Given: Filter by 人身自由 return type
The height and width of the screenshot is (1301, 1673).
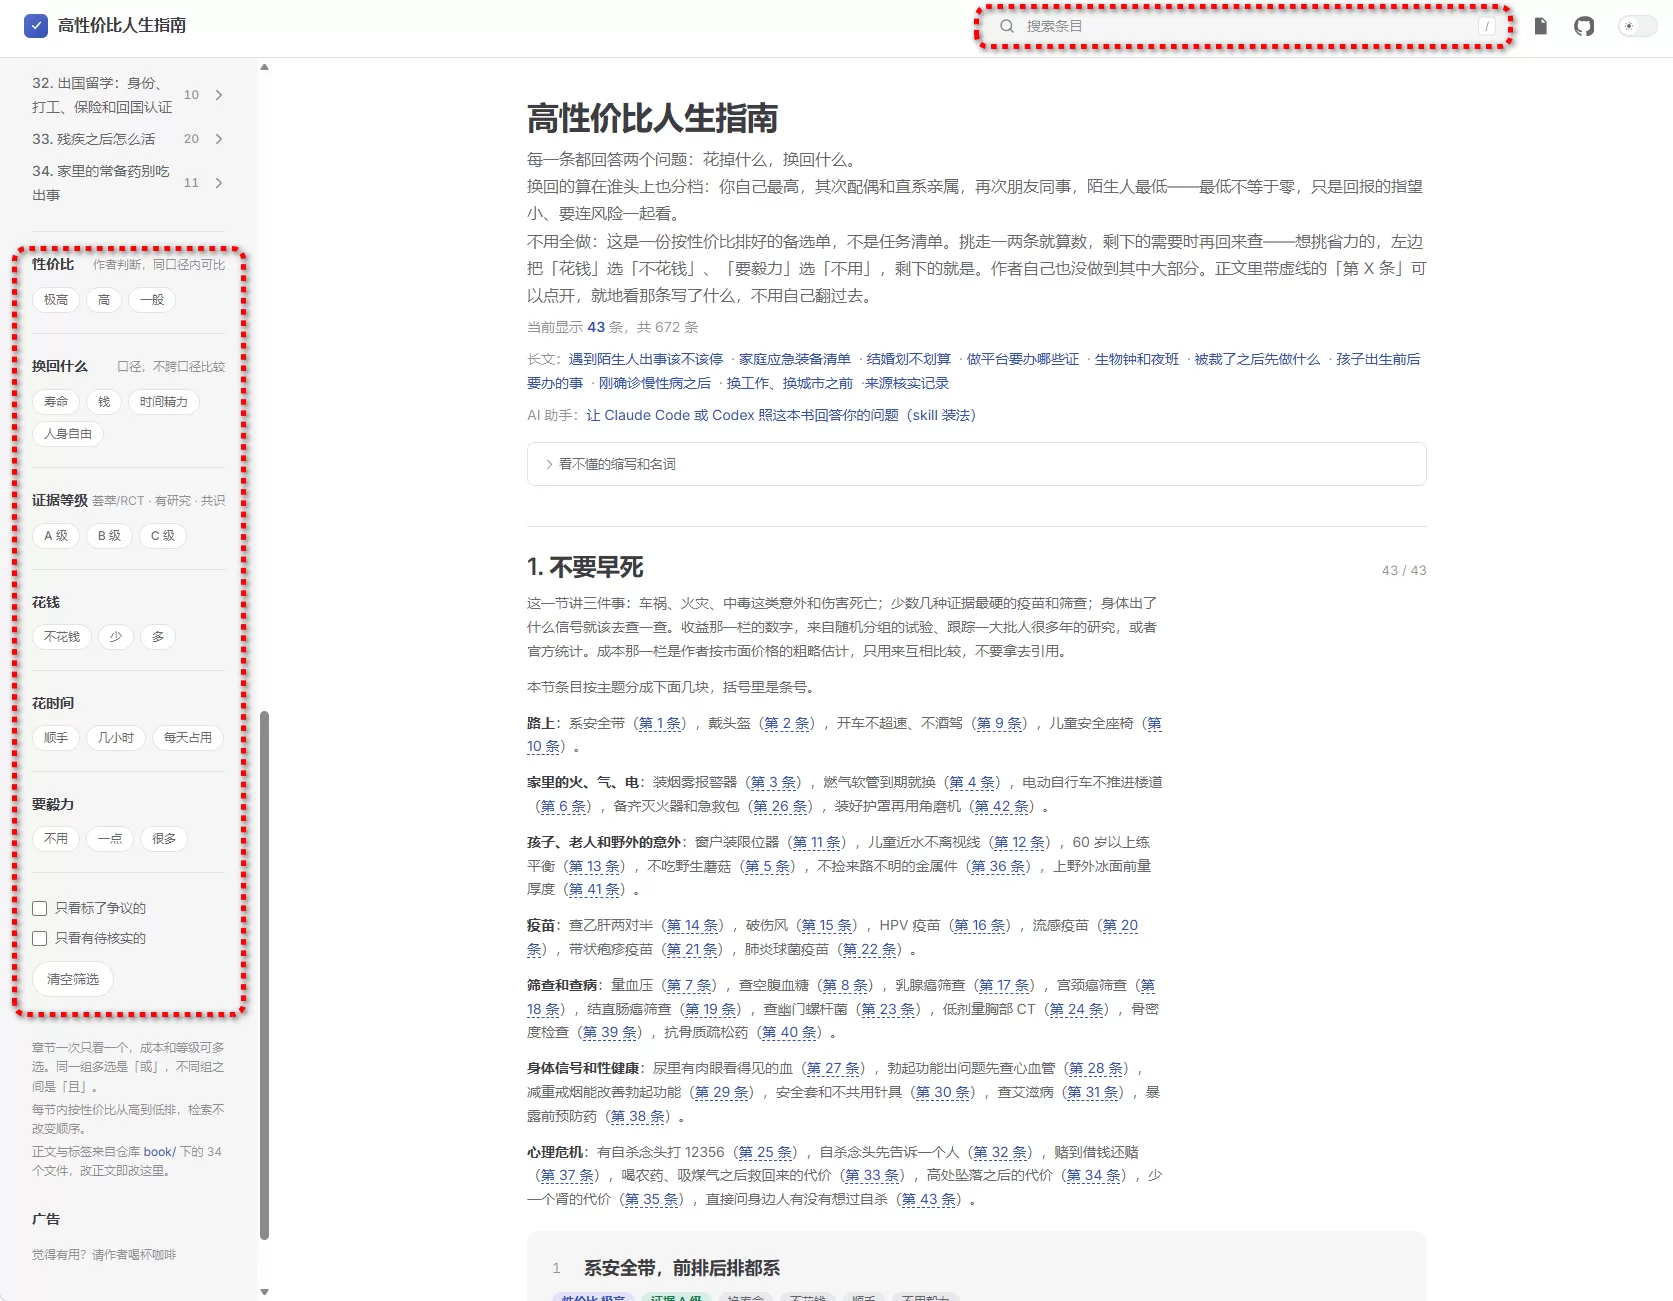Looking at the screenshot, I should [68, 434].
